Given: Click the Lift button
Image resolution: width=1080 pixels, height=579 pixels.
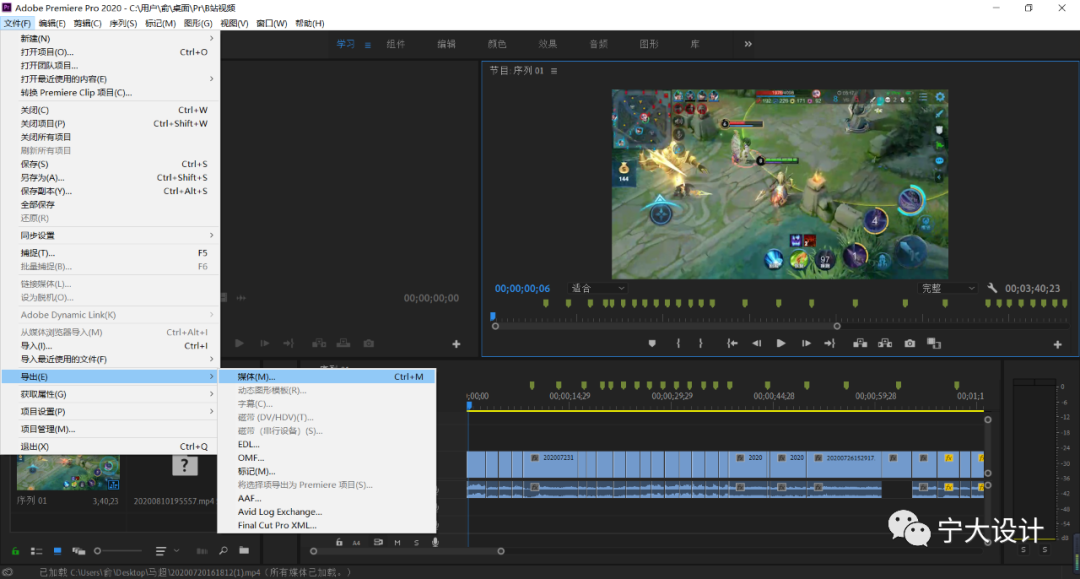Looking at the screenshot, I should pos(860,344).
